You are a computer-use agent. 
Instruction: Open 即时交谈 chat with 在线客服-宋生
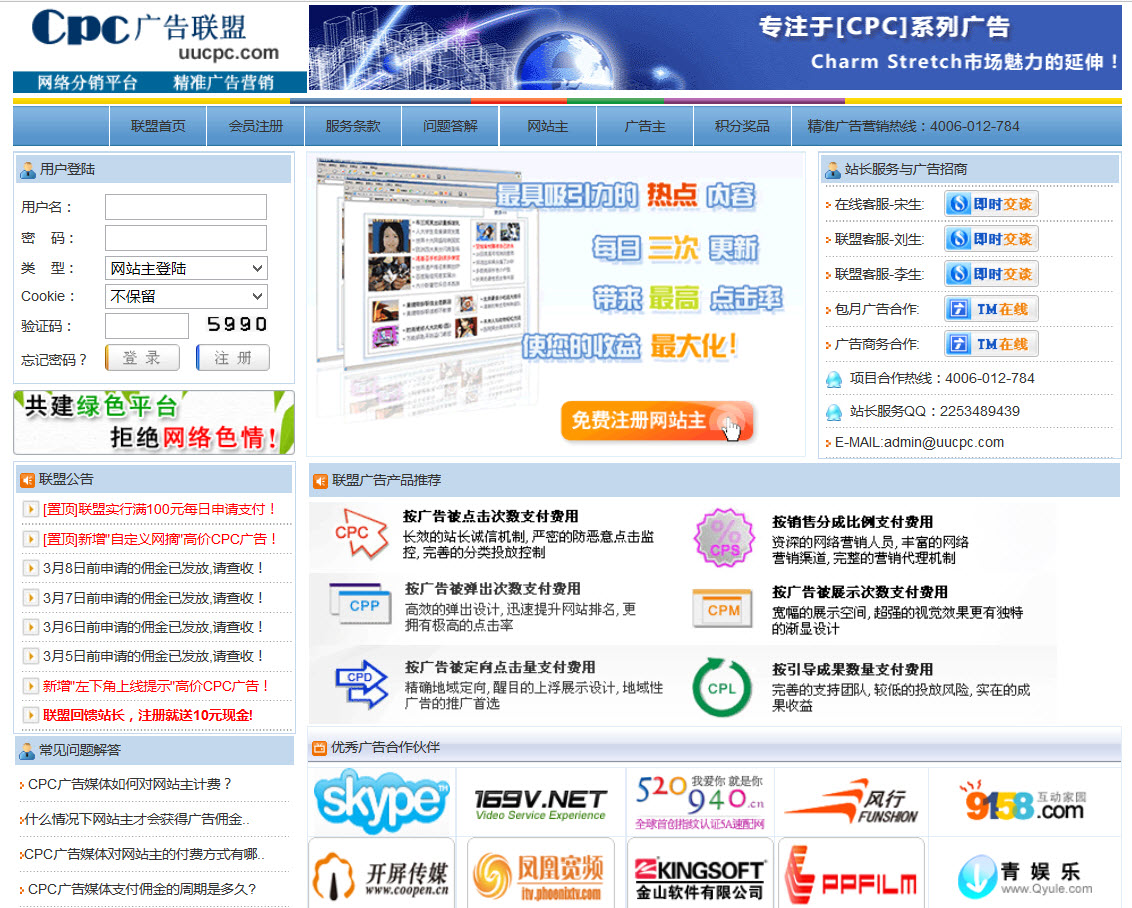tap(990, 203)
